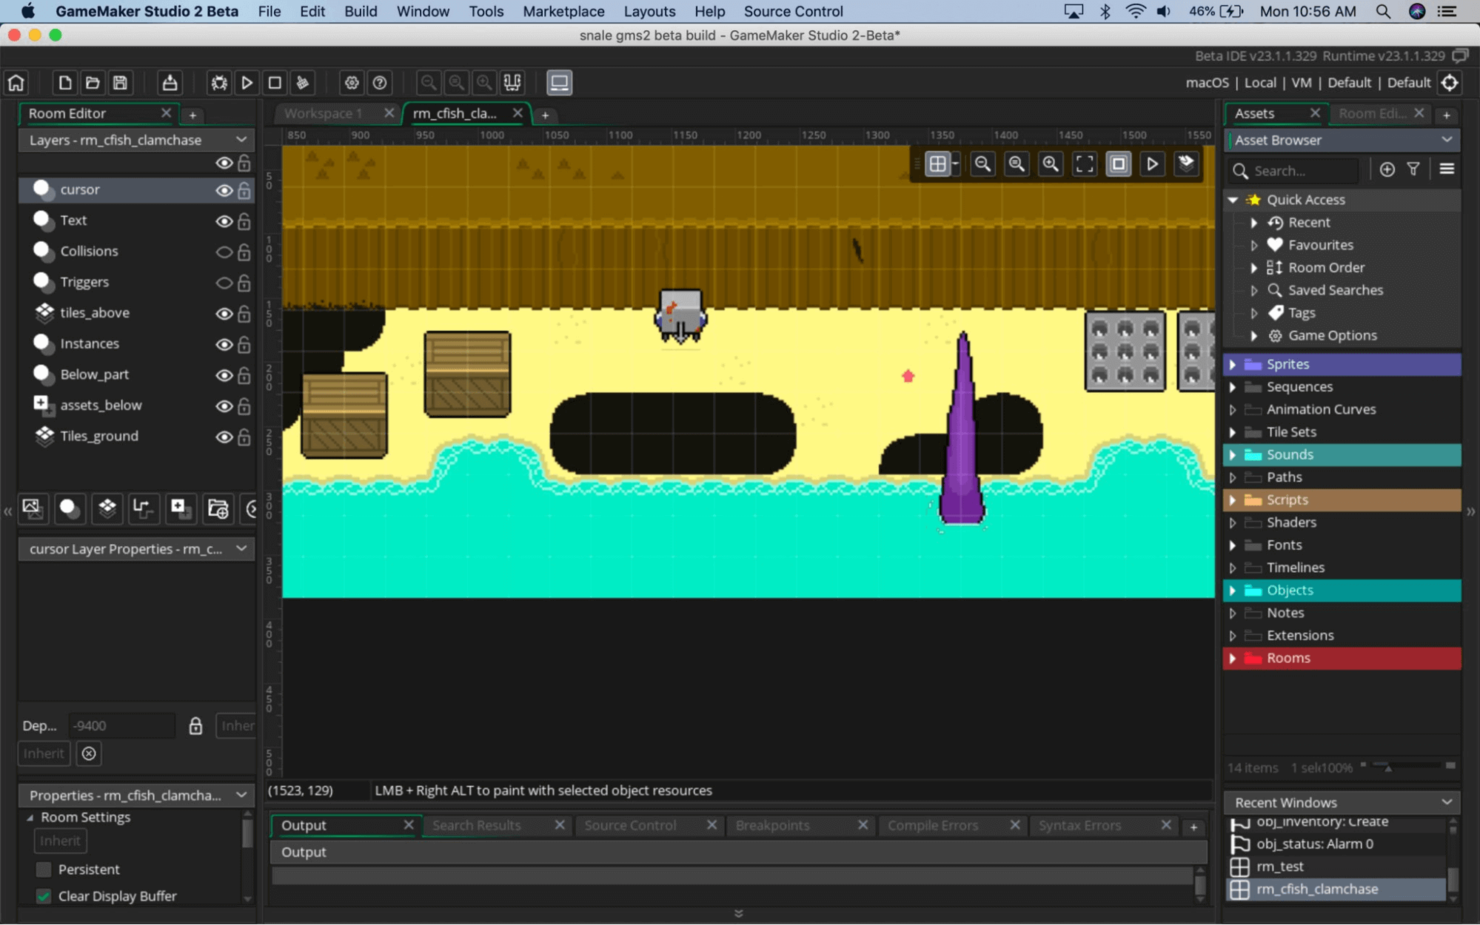Hide the Collisions layer

tap(224, 252)
